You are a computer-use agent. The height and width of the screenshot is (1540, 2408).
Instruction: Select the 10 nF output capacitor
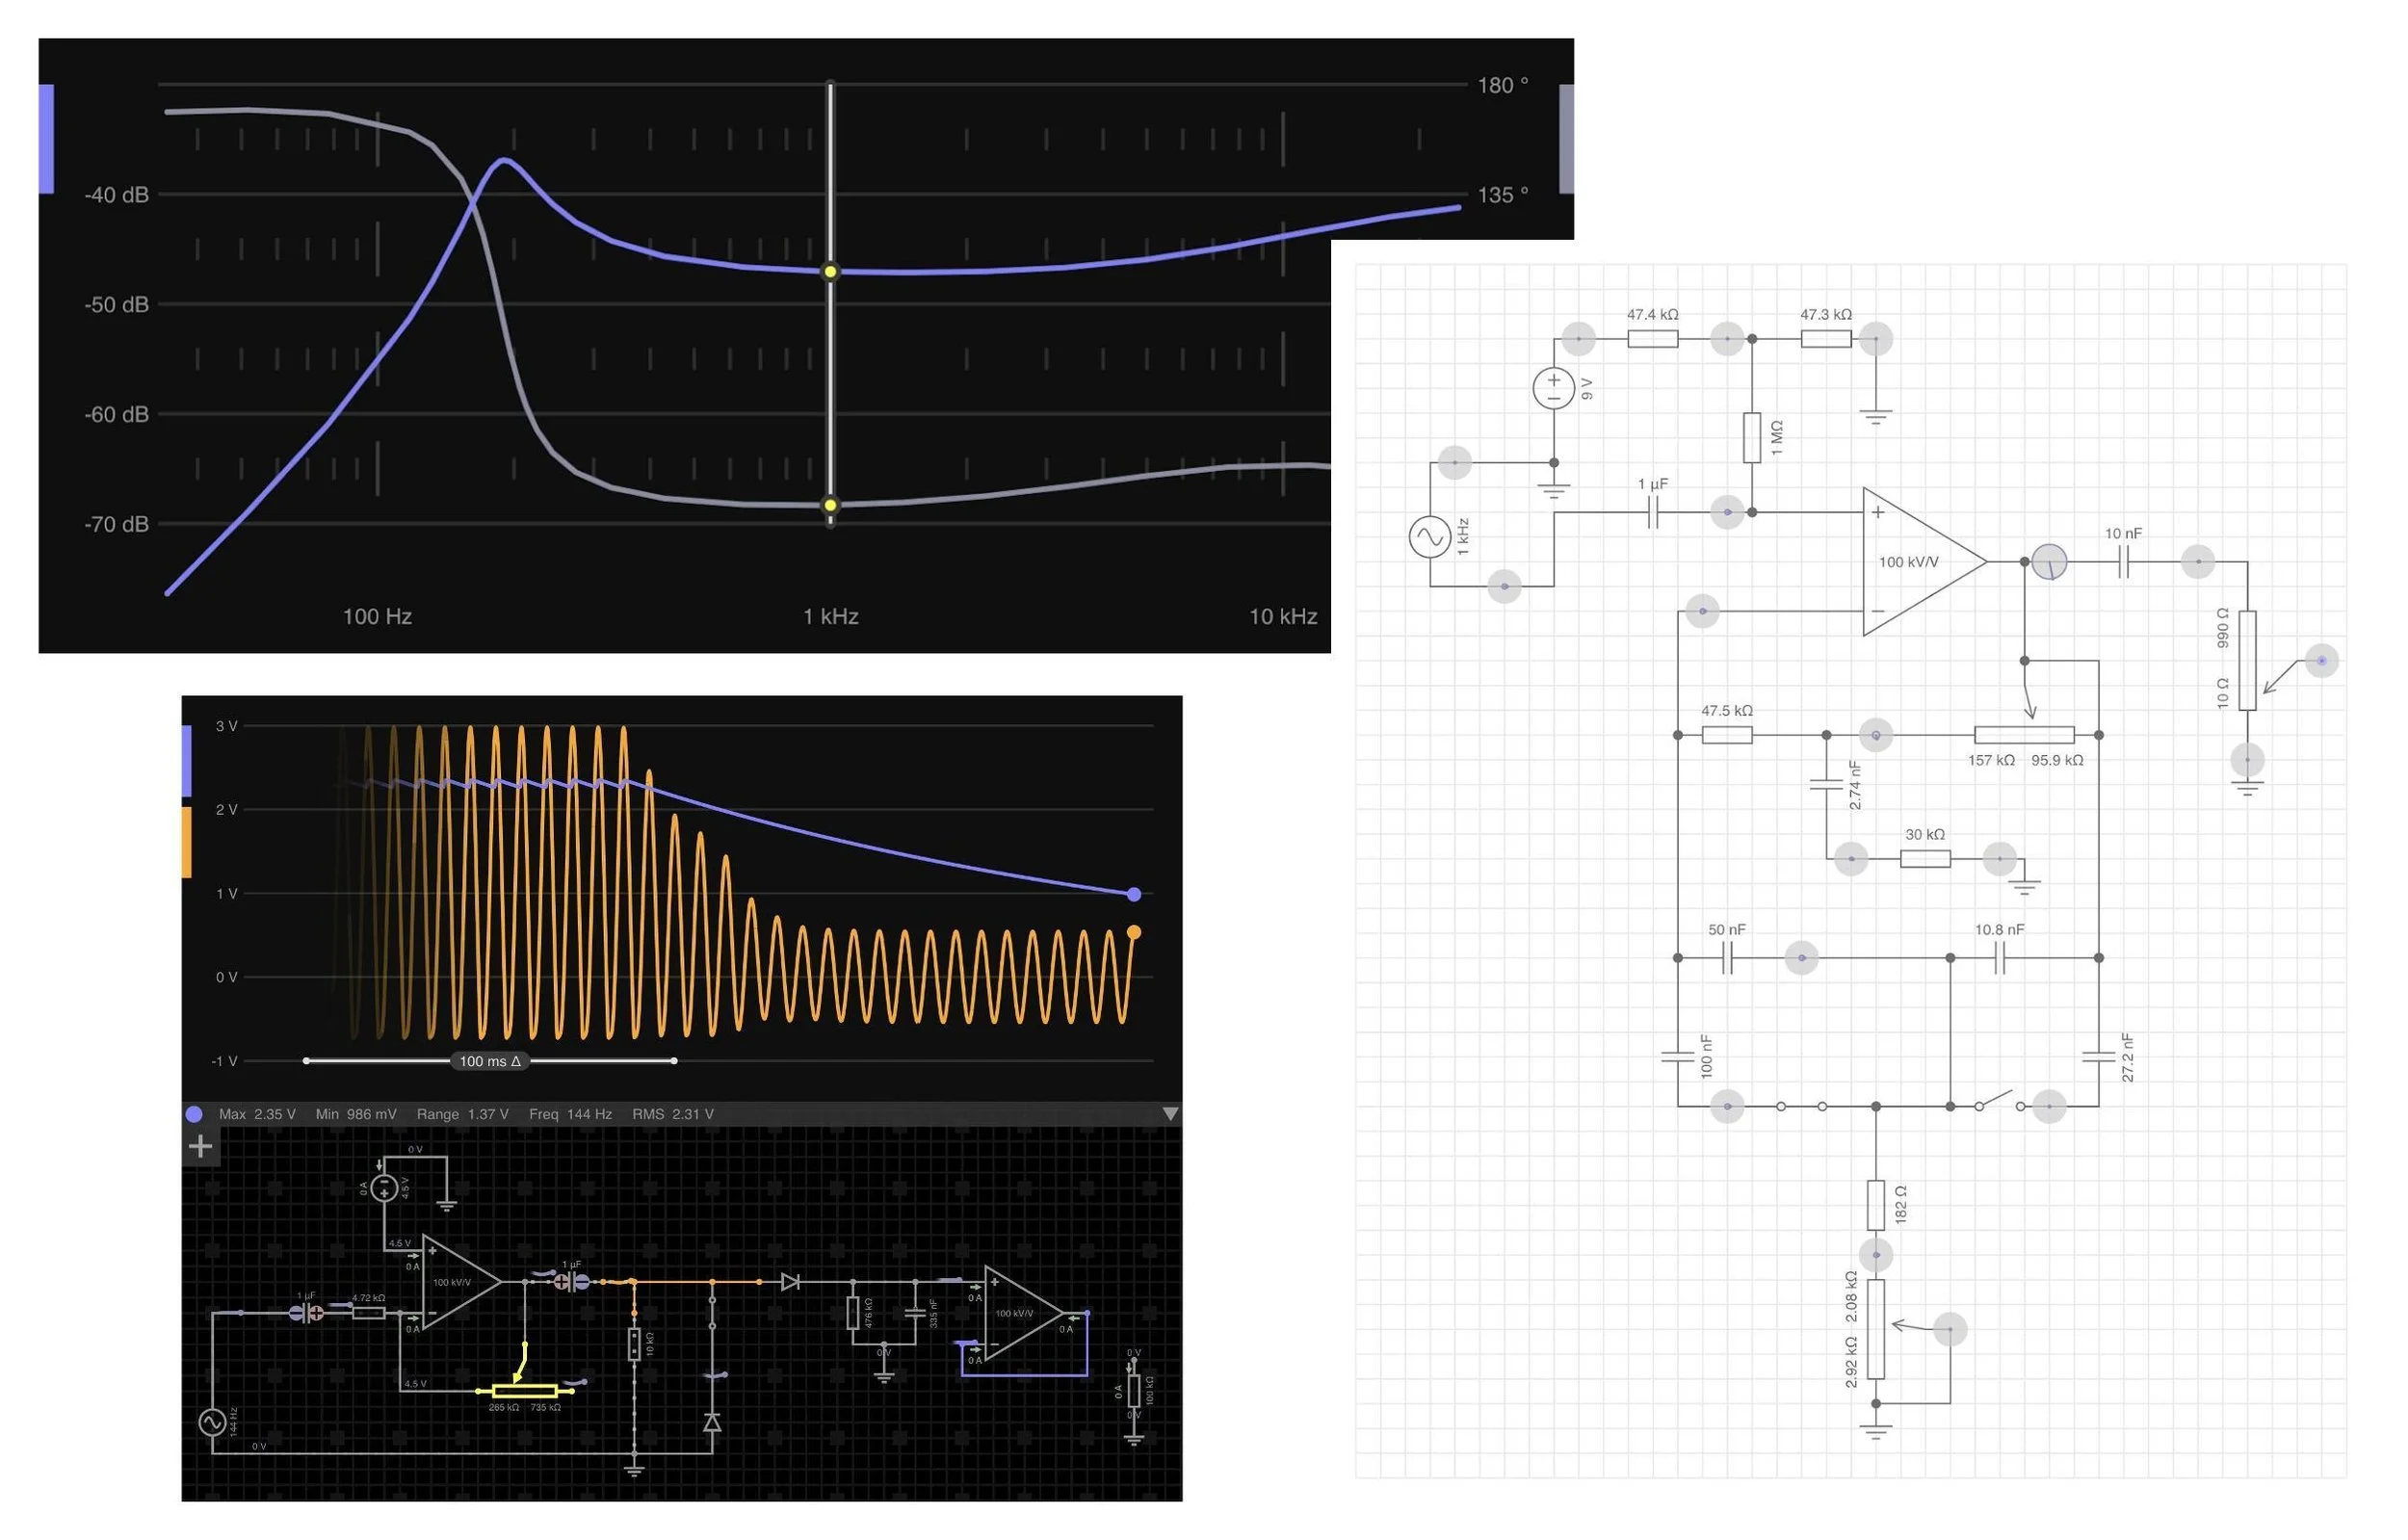(2123, 562)
